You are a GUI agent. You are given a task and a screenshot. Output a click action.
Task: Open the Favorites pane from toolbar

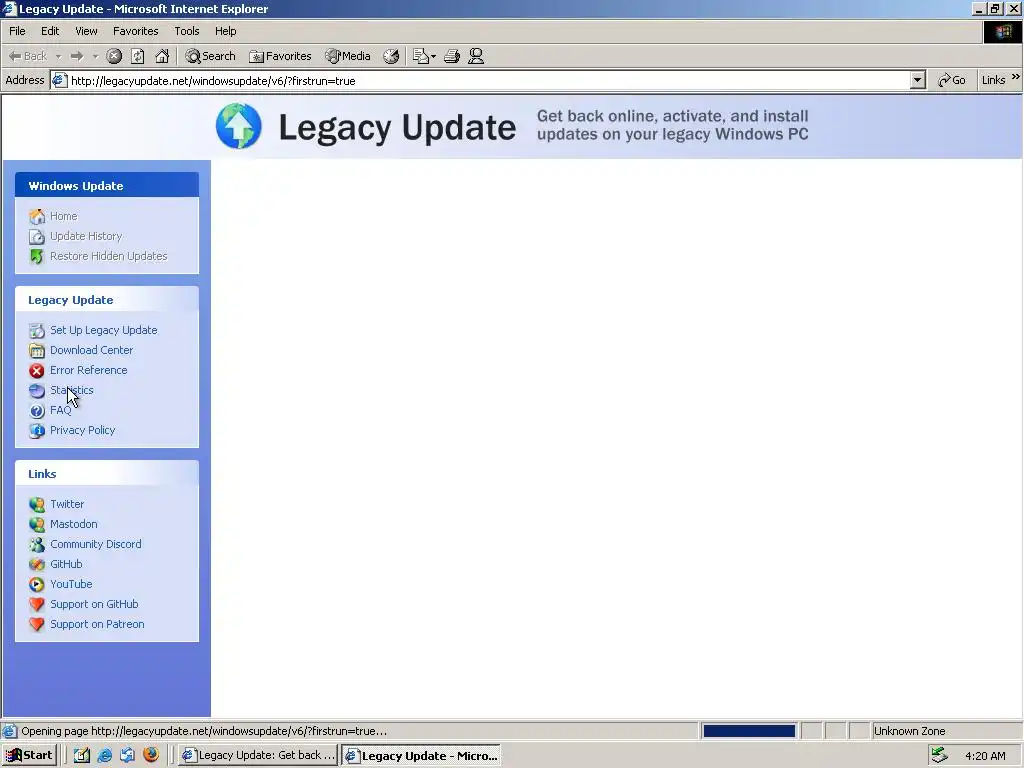coord(280,56)
